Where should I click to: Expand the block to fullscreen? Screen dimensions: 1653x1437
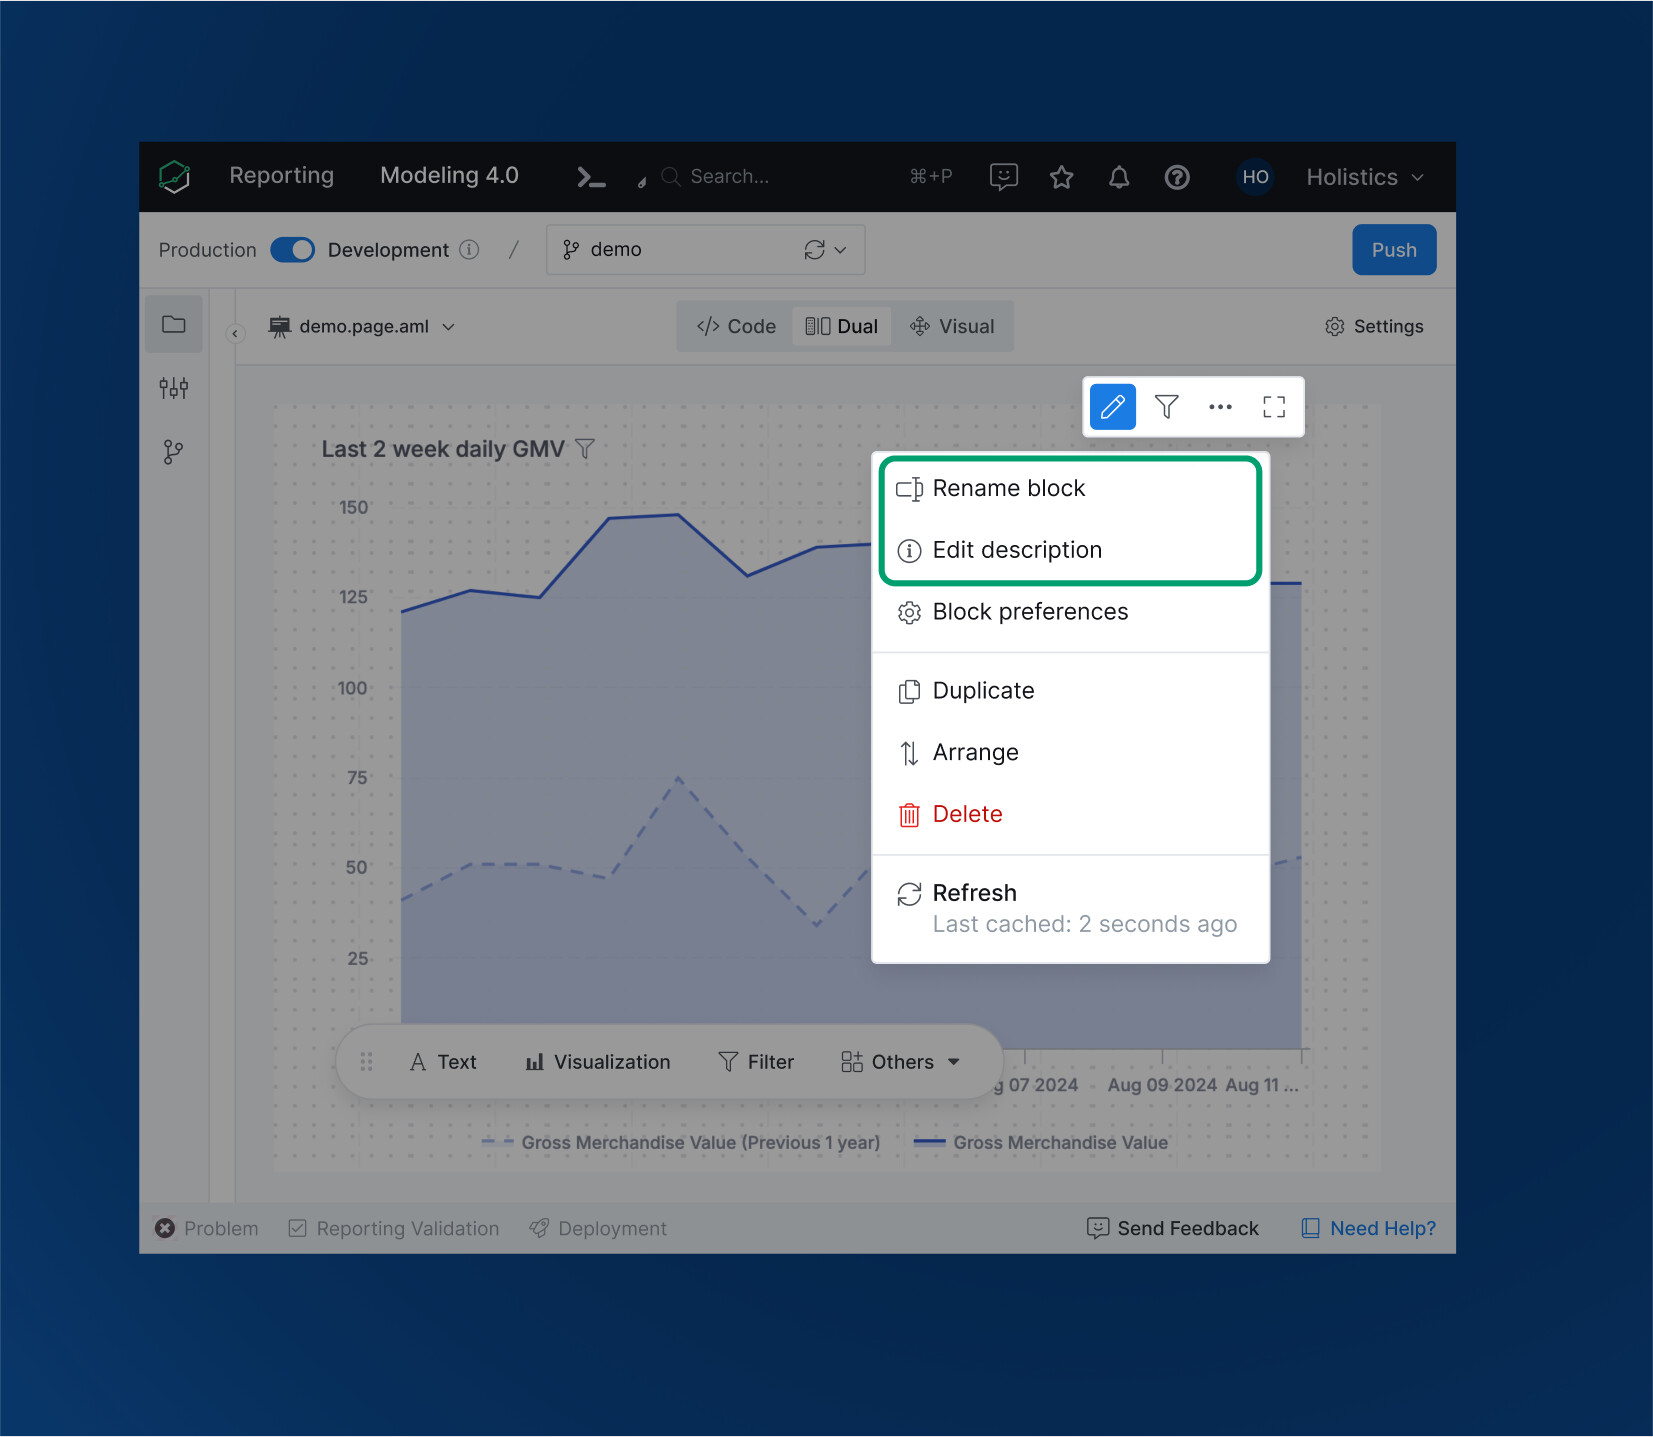tap(1273, 407)
